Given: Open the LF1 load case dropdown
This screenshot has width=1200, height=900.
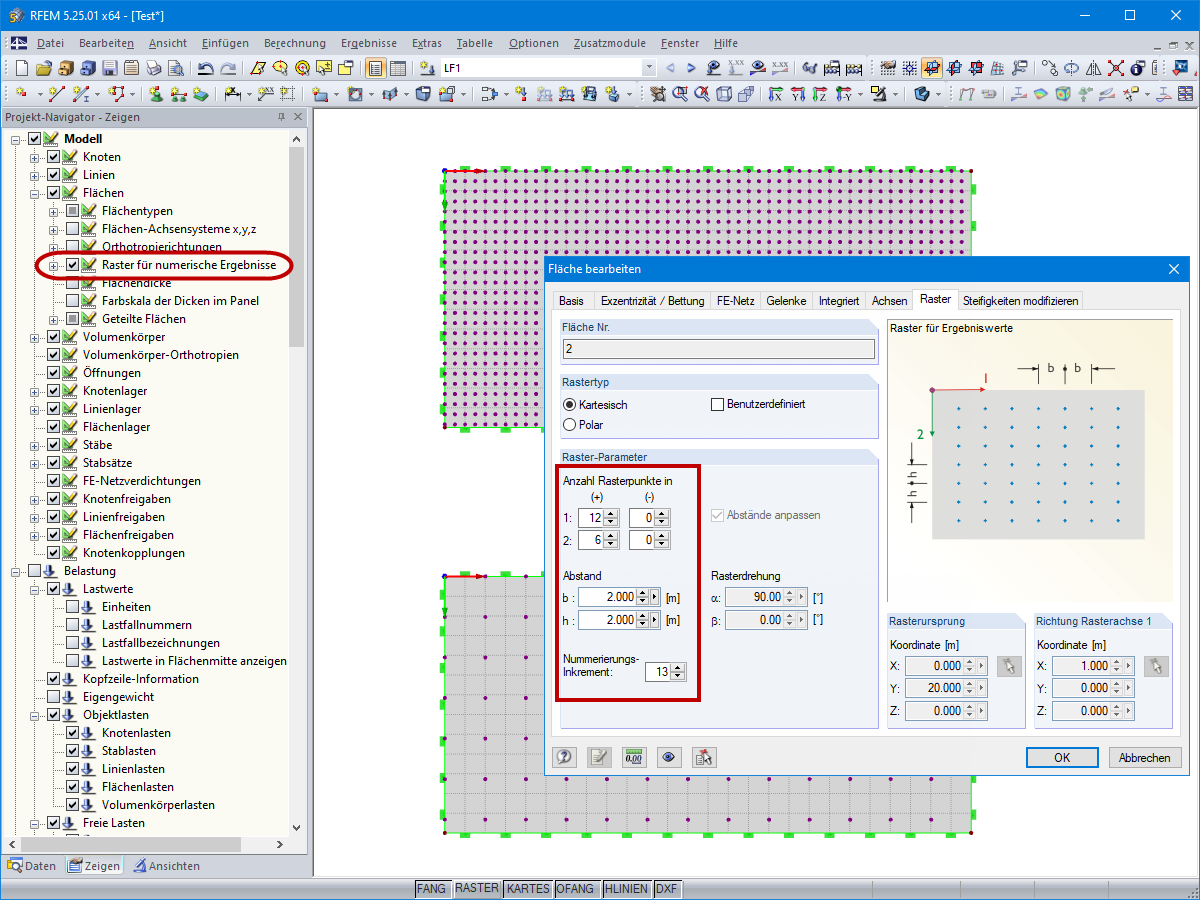Looking at the screenshot, I should click(x=649, y=68).
